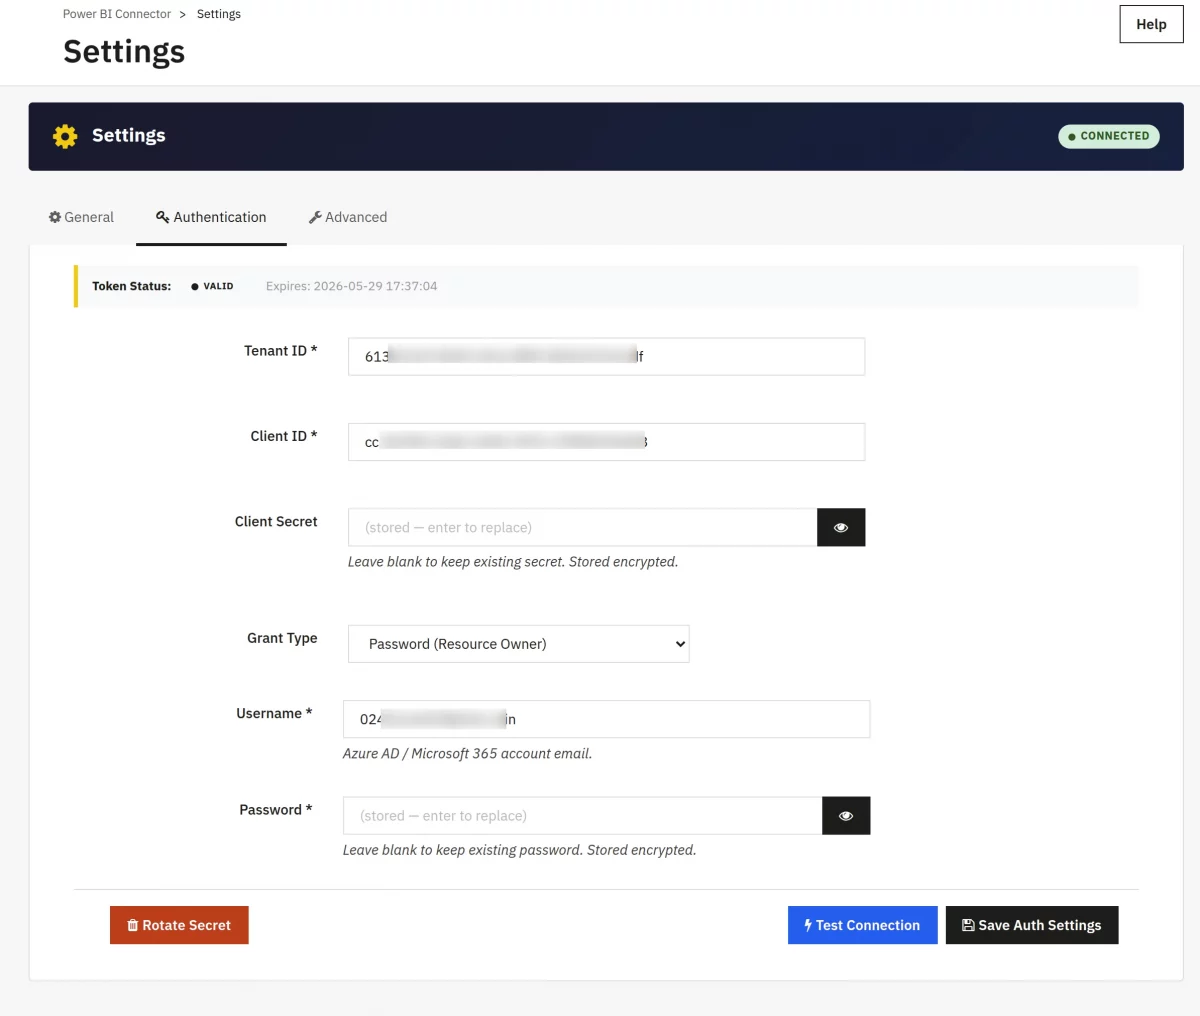Open the Grant Type dropdown

coord(519,644)
